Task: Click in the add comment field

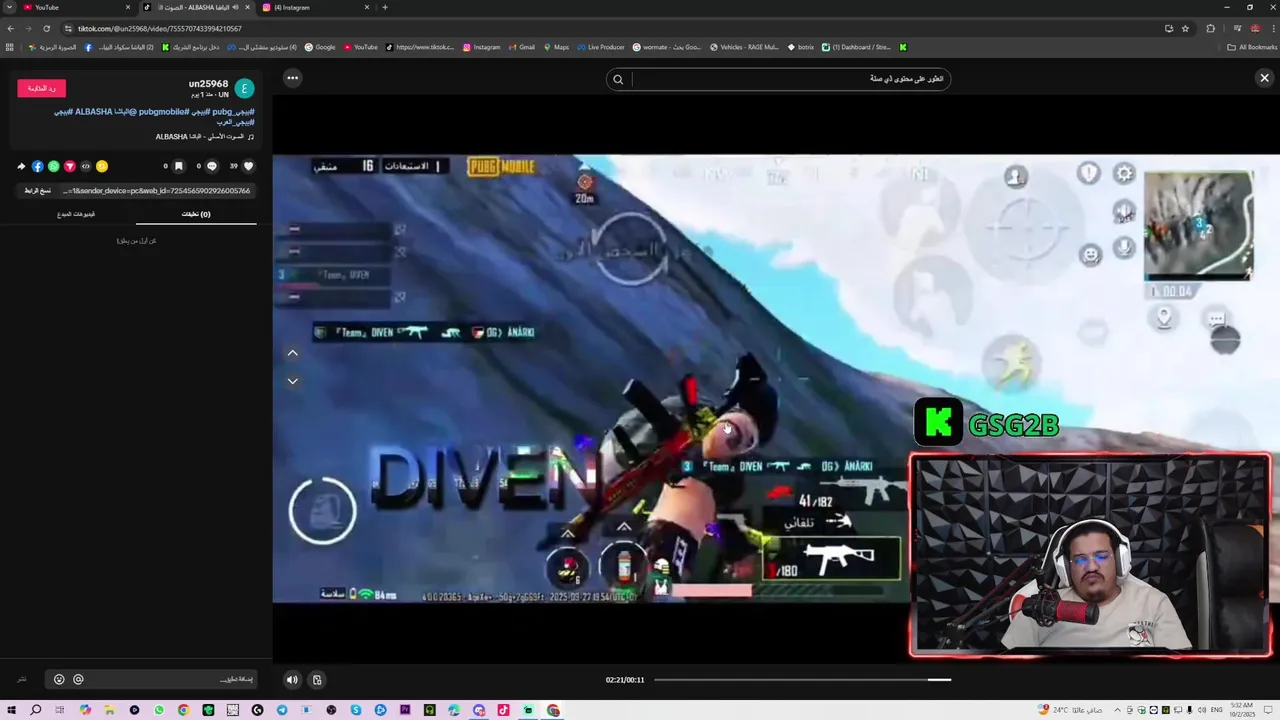Action: (150, 680)
